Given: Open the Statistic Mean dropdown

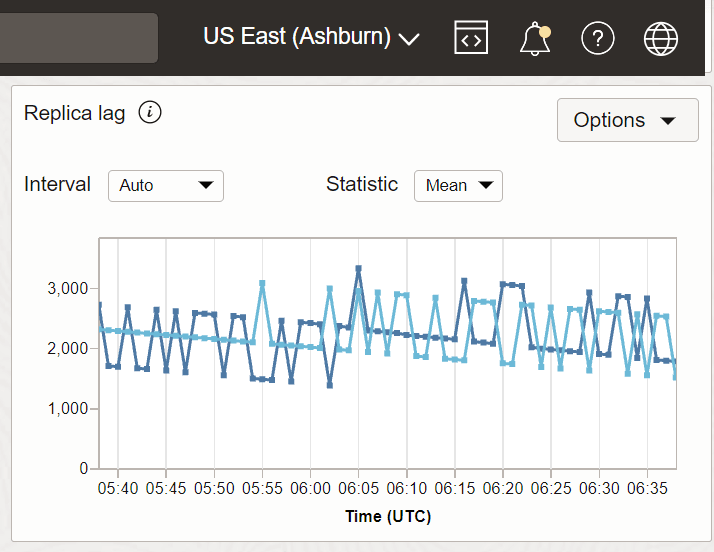Looking at the screenshot, I should point(458,185).
